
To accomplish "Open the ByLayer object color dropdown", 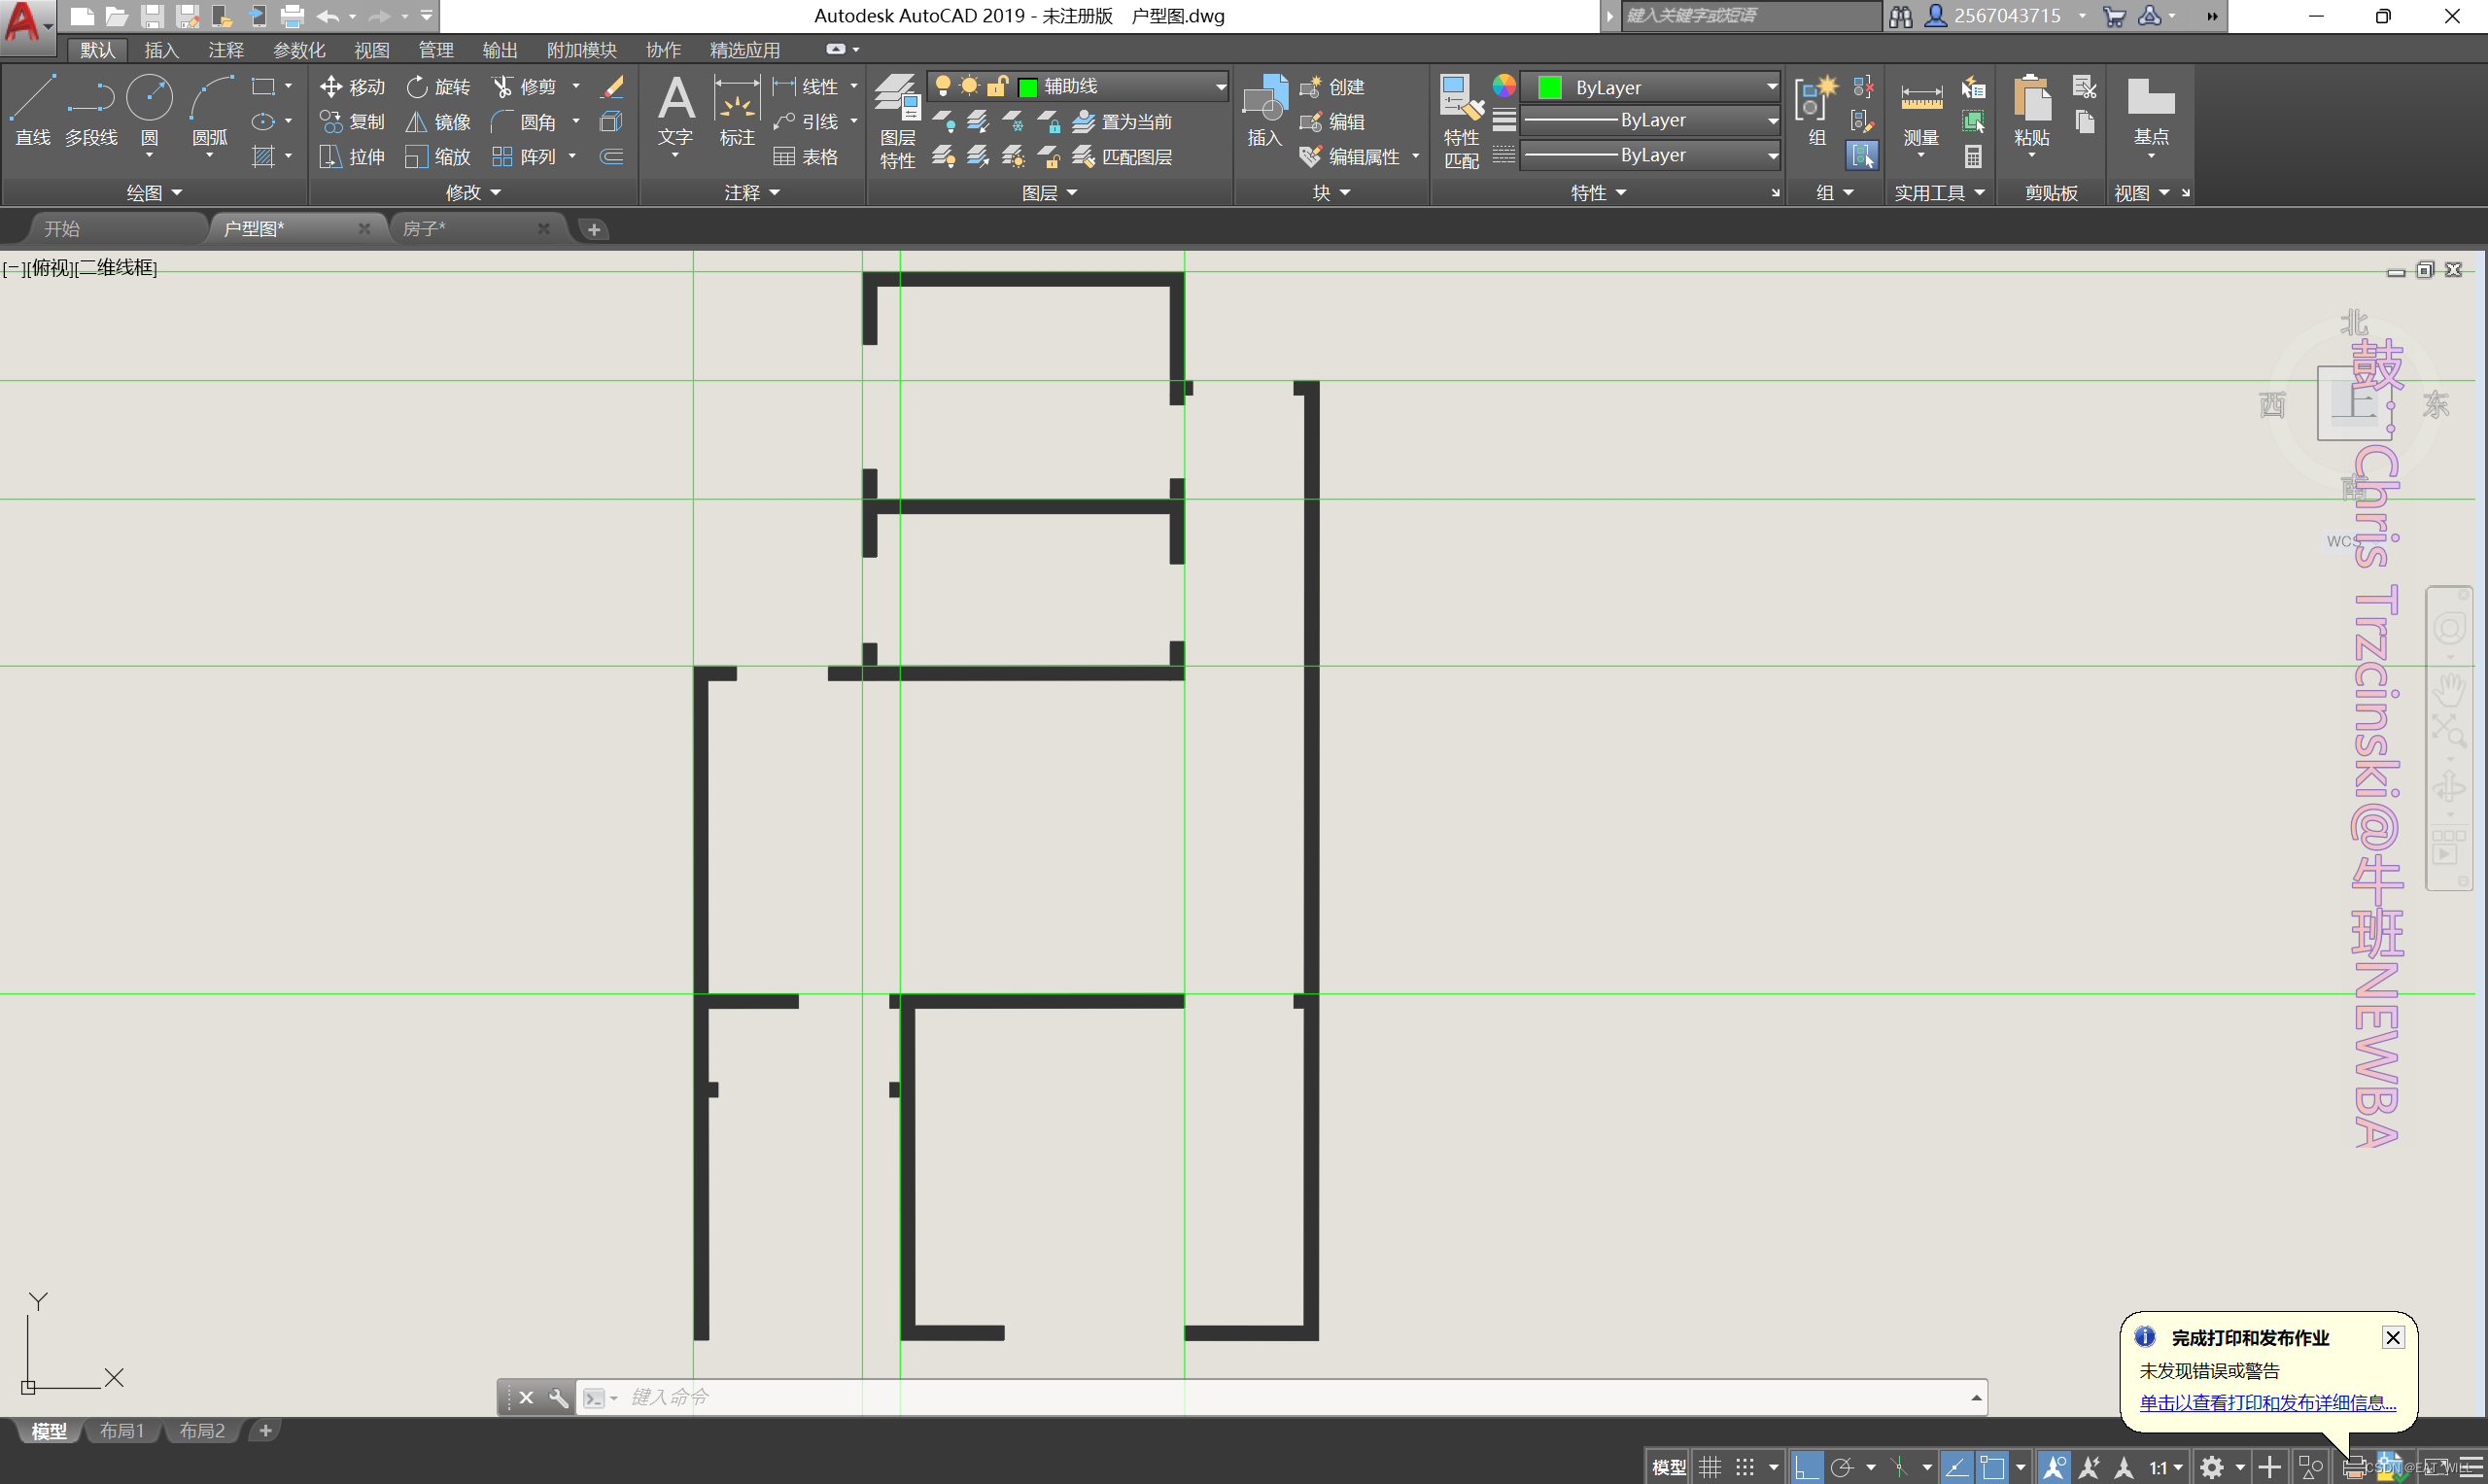I will coord(1771,87).
